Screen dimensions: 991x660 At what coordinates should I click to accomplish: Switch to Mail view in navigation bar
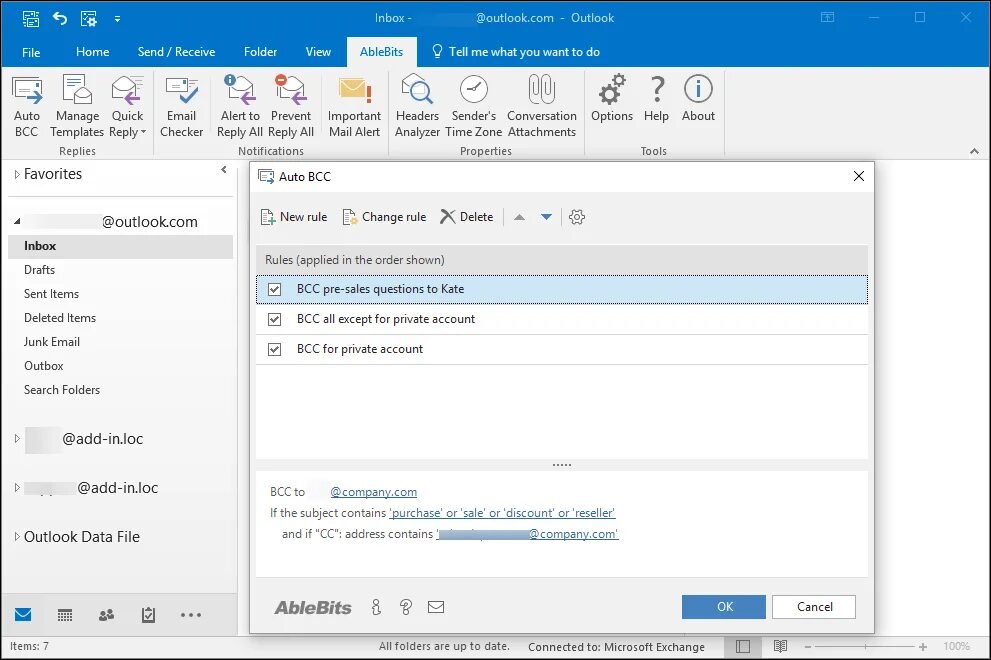coord(23,614)
